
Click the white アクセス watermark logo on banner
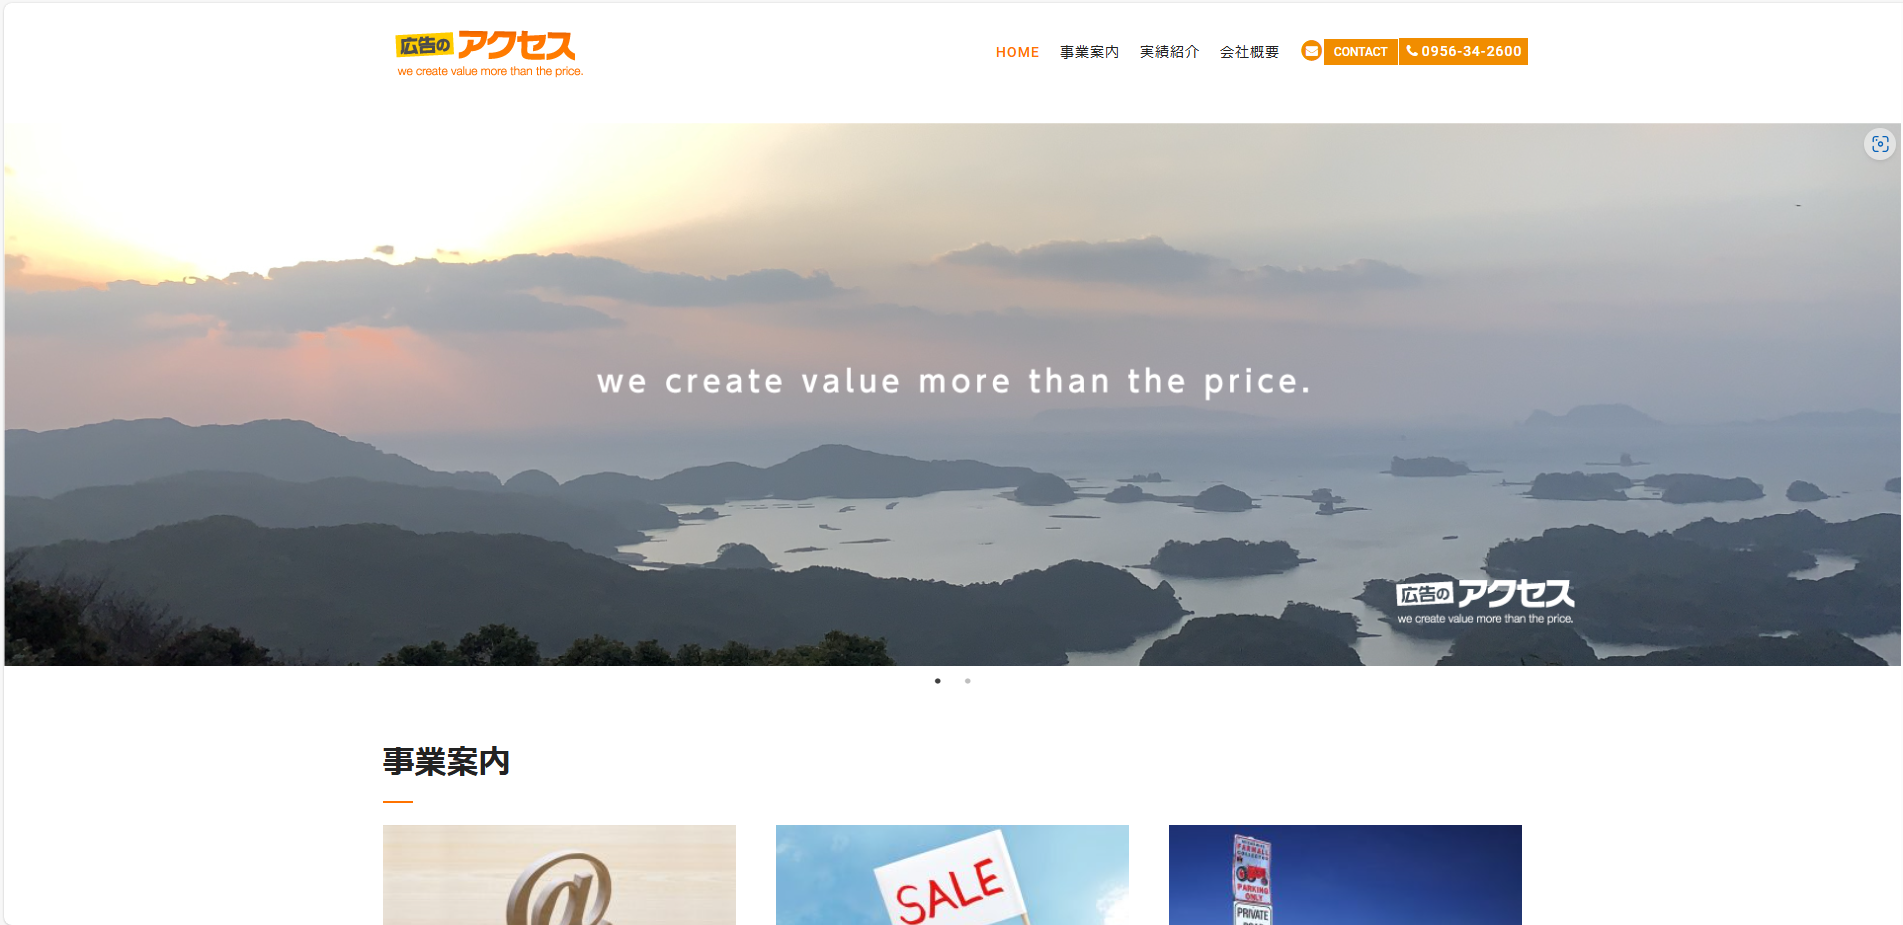tap(1485, 601)
